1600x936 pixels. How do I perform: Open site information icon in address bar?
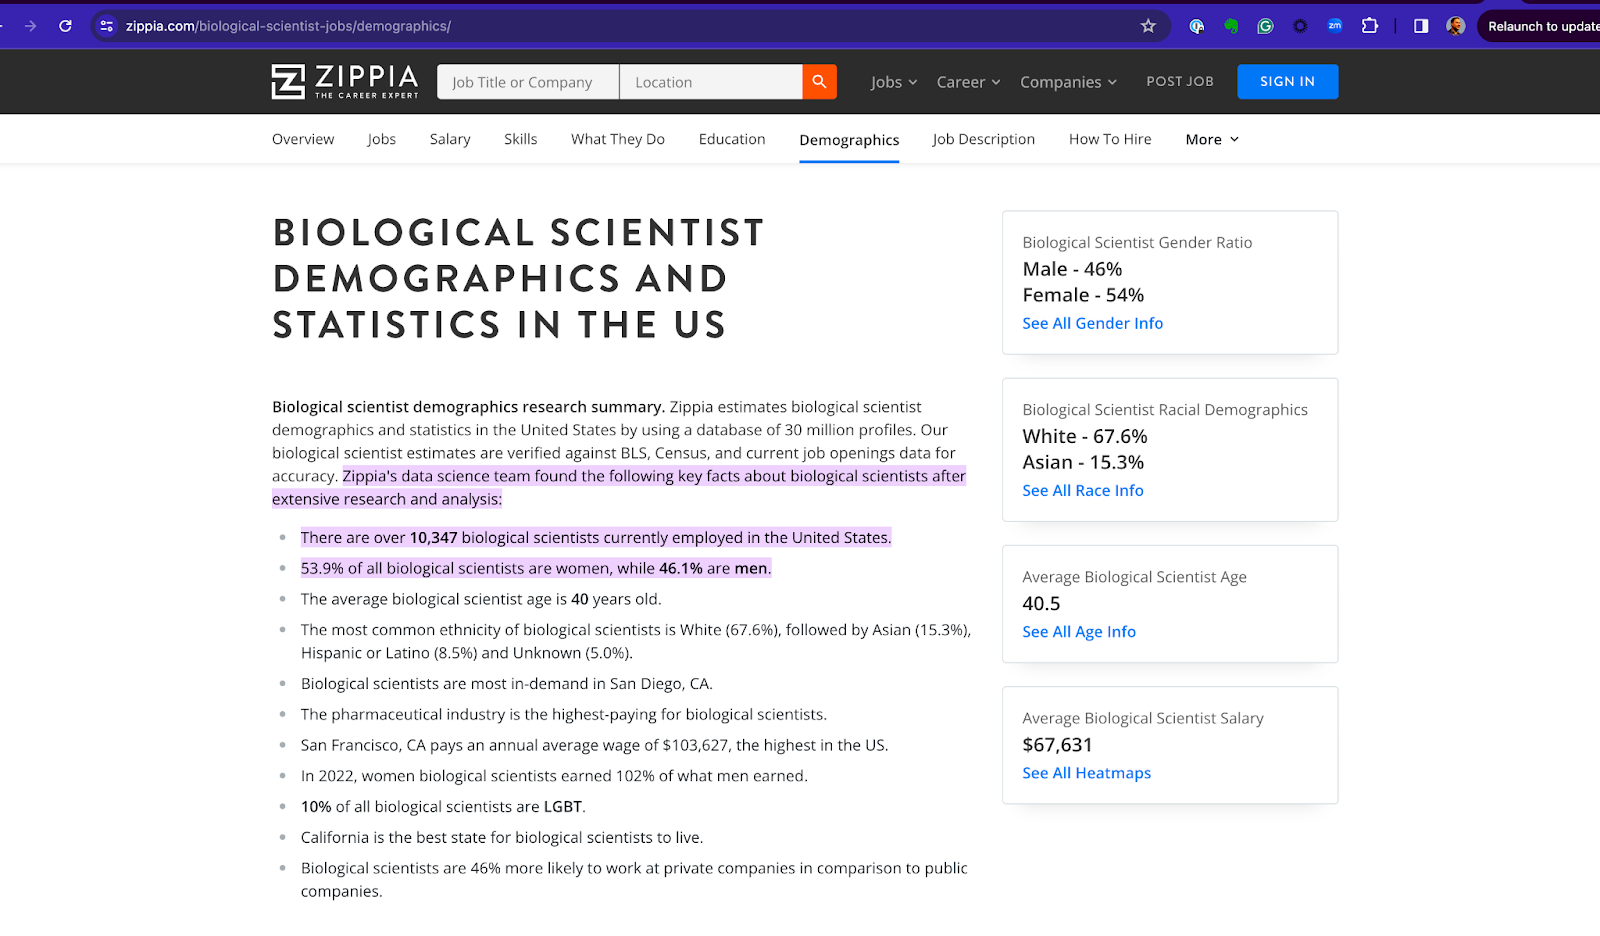coord(107,26)
